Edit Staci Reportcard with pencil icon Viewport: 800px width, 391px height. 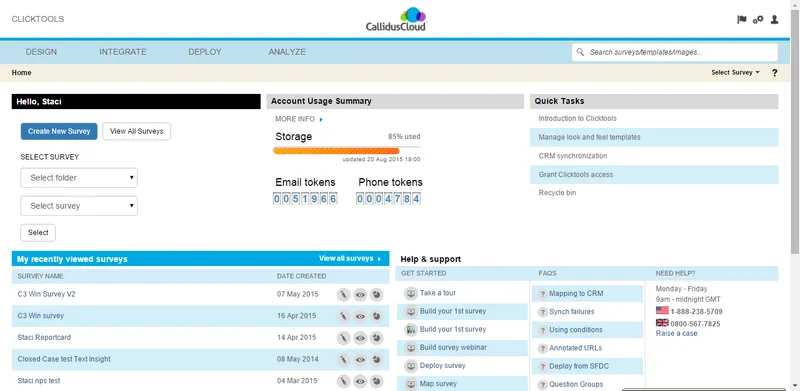(x=343, y=337)
